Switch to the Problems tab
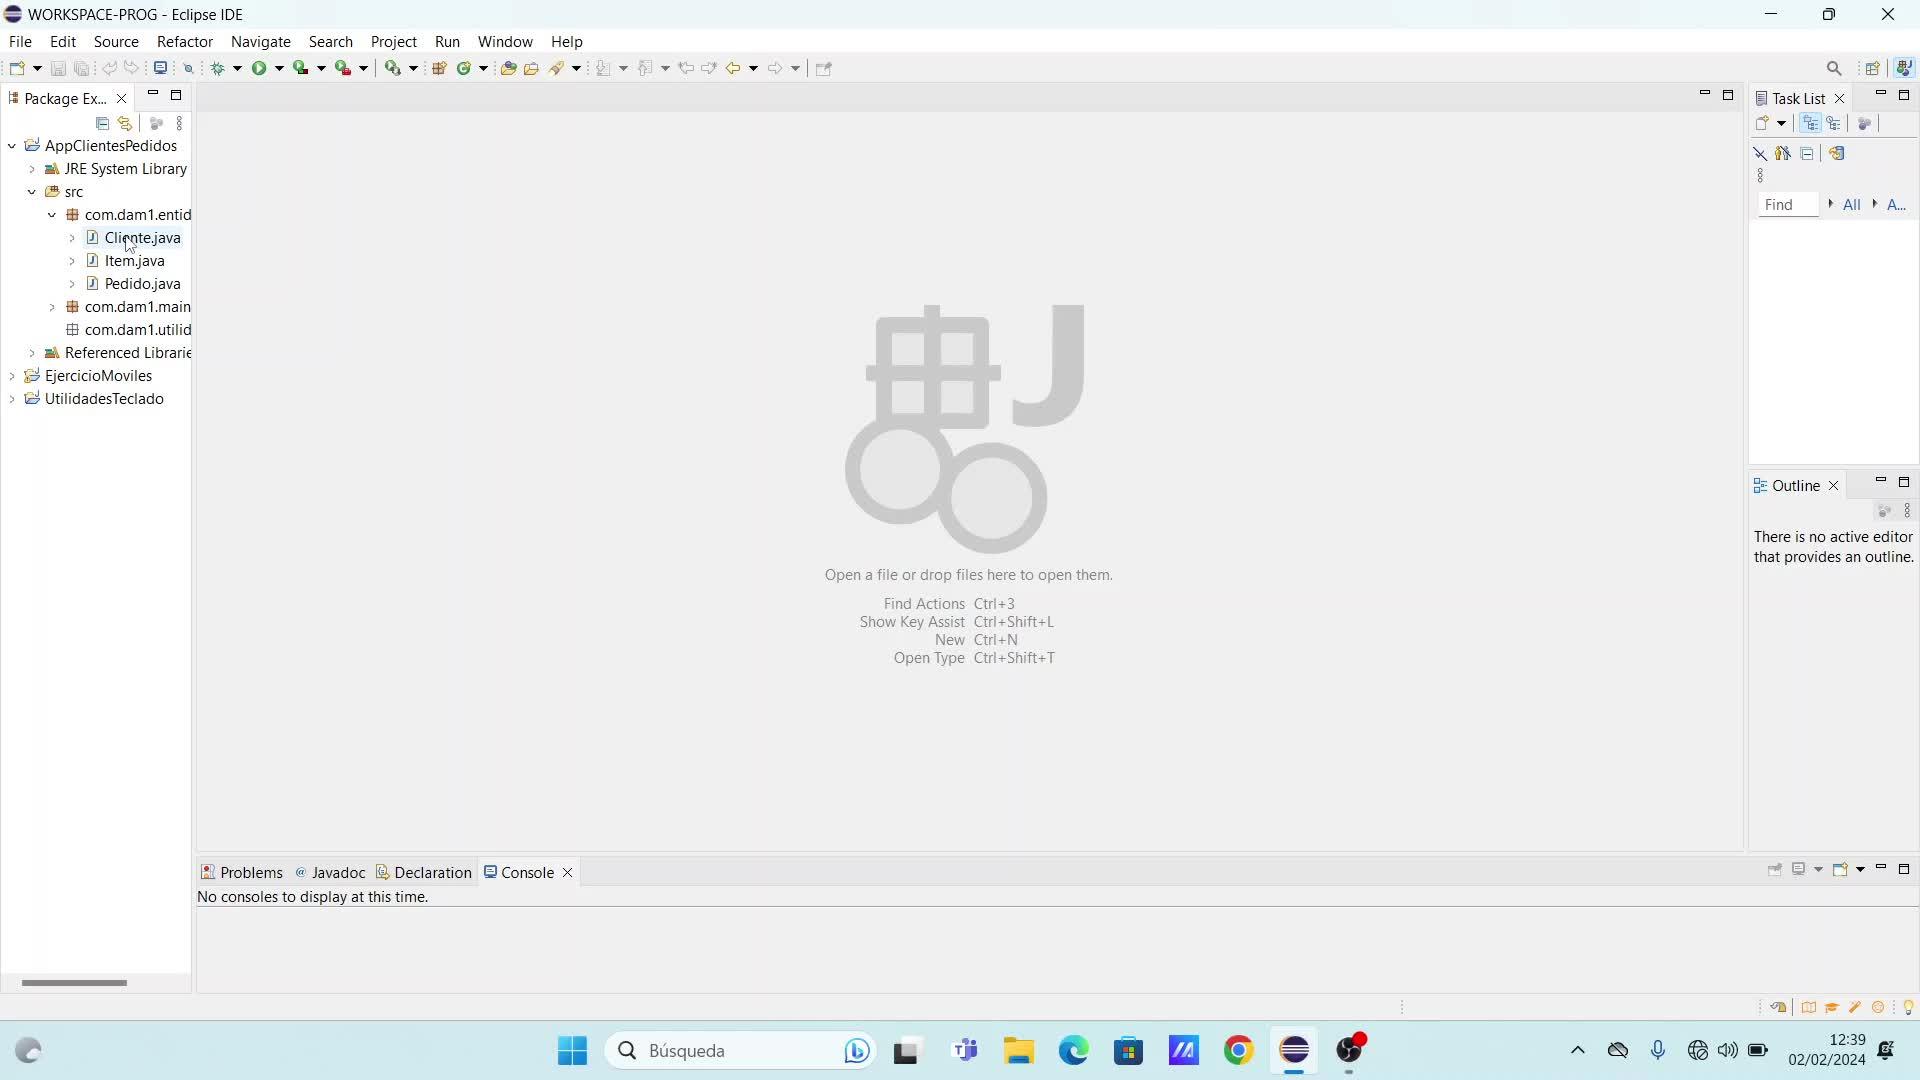The height and width of the screenshot is (1080, 1920). [x=242, y=872]
